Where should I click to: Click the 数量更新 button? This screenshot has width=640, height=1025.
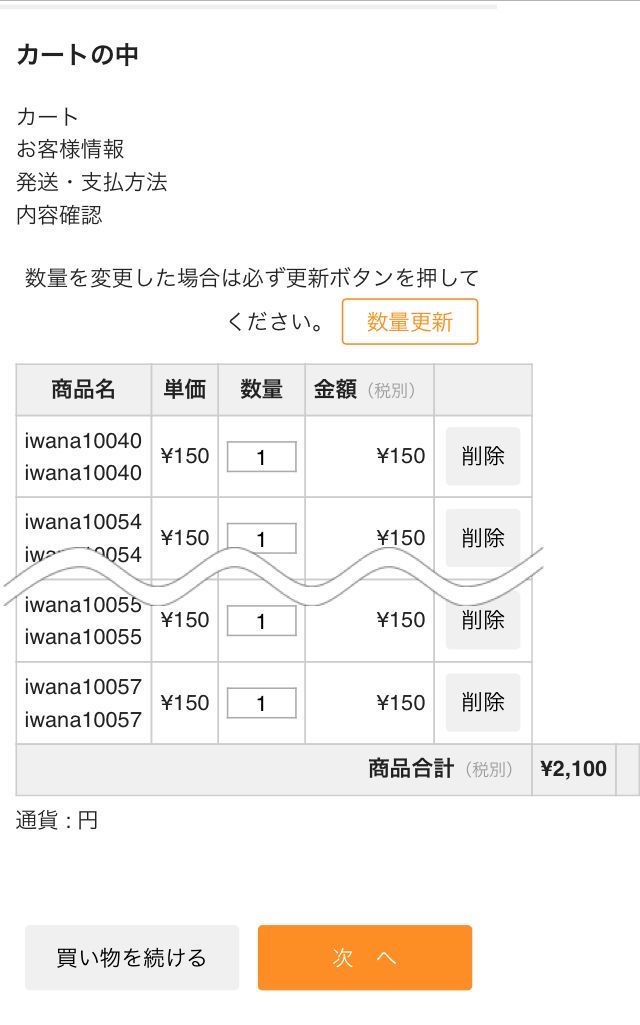click(x=409, y=322)
